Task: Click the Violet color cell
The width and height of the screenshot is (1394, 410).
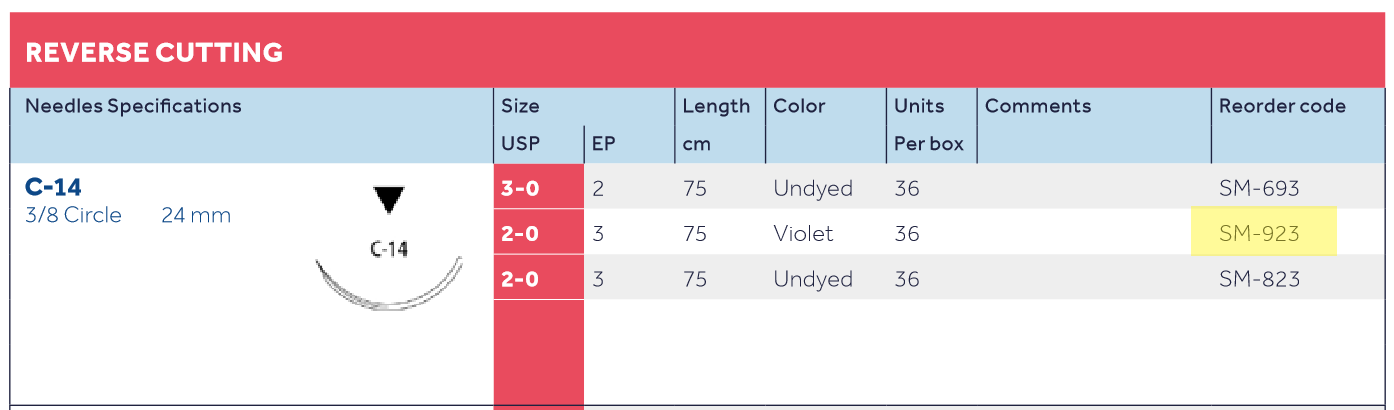Action: tap(804, 234)
